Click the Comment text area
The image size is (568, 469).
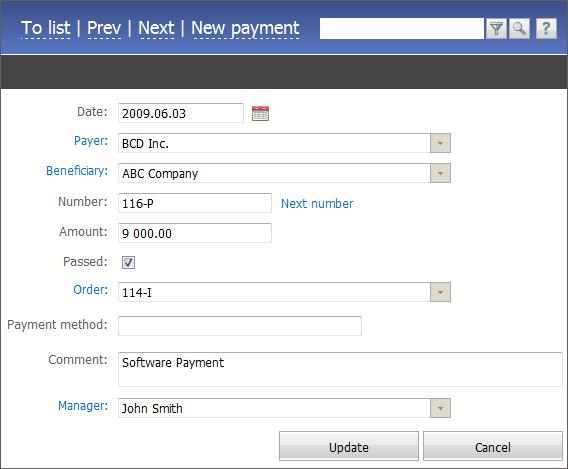click(x=340, y=369)
